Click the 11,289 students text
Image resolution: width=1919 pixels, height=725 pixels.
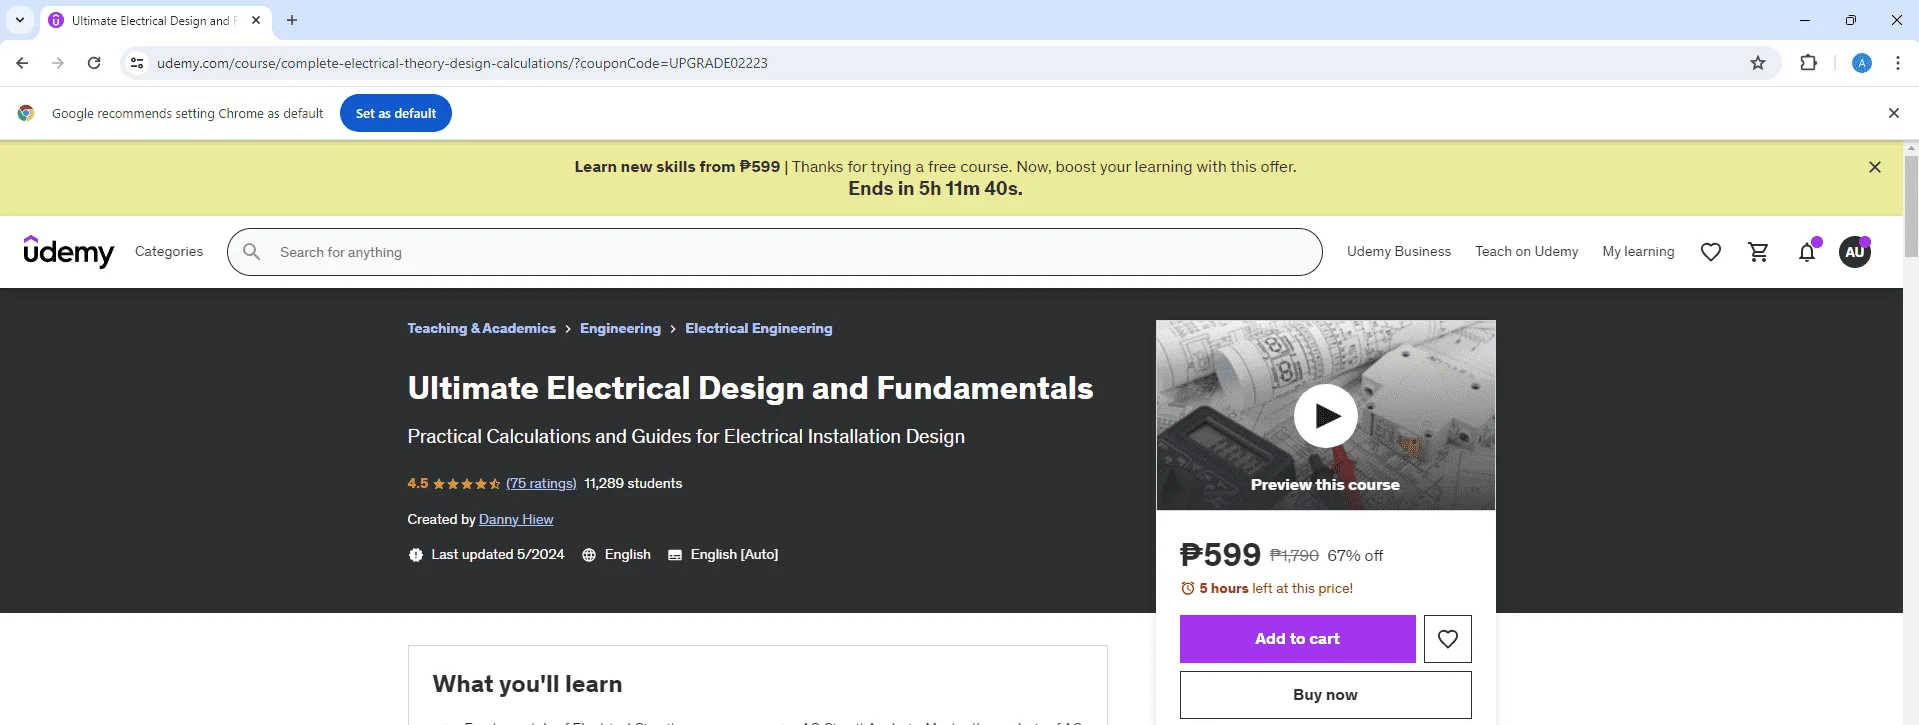pos(633,484)
